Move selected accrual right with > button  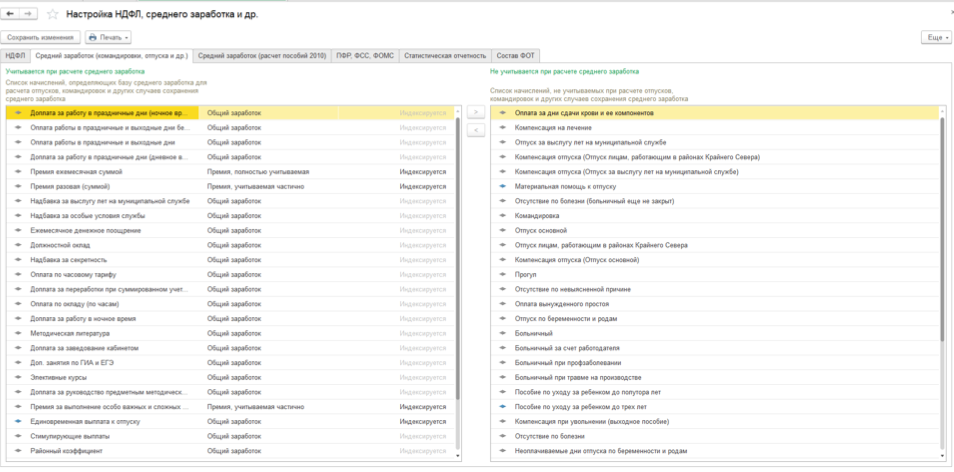[x=476, y=113]
